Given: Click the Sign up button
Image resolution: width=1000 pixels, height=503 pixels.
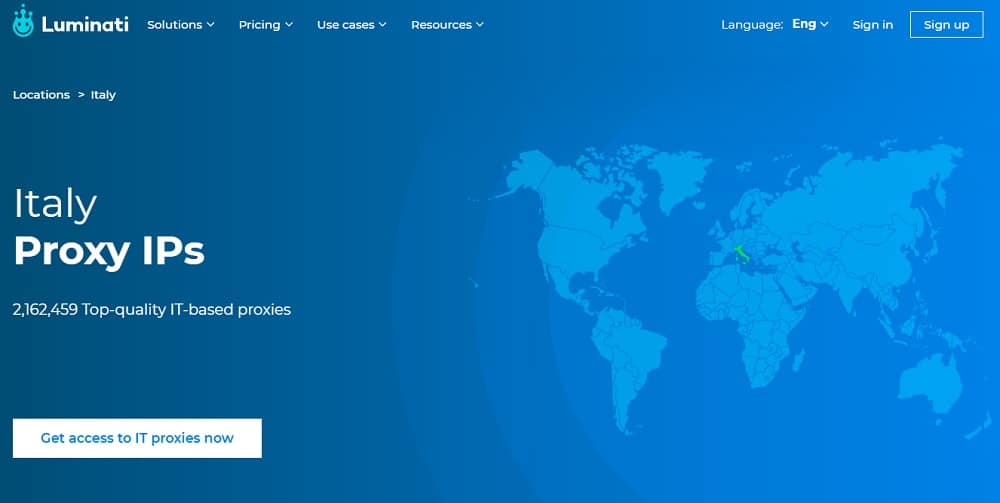Looking at the screenshot, I should tap(946, 25).
